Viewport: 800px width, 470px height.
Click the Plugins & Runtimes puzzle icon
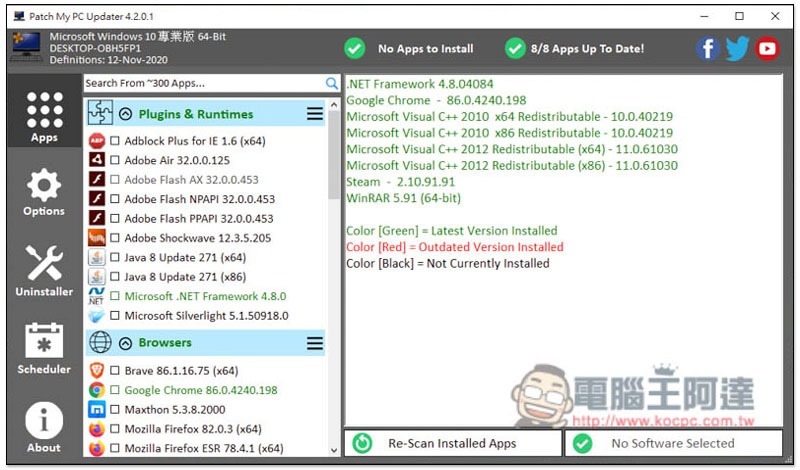pos(100,113)
